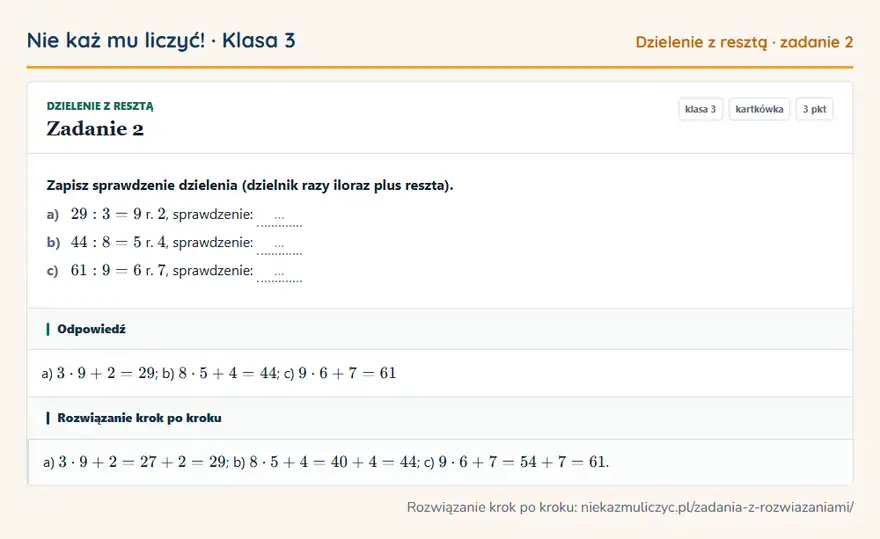Click equation '29 : 3 = 9 r. 2'
Image resolution: width=880 pixels, height=539 pixels.
click(118, 214)
